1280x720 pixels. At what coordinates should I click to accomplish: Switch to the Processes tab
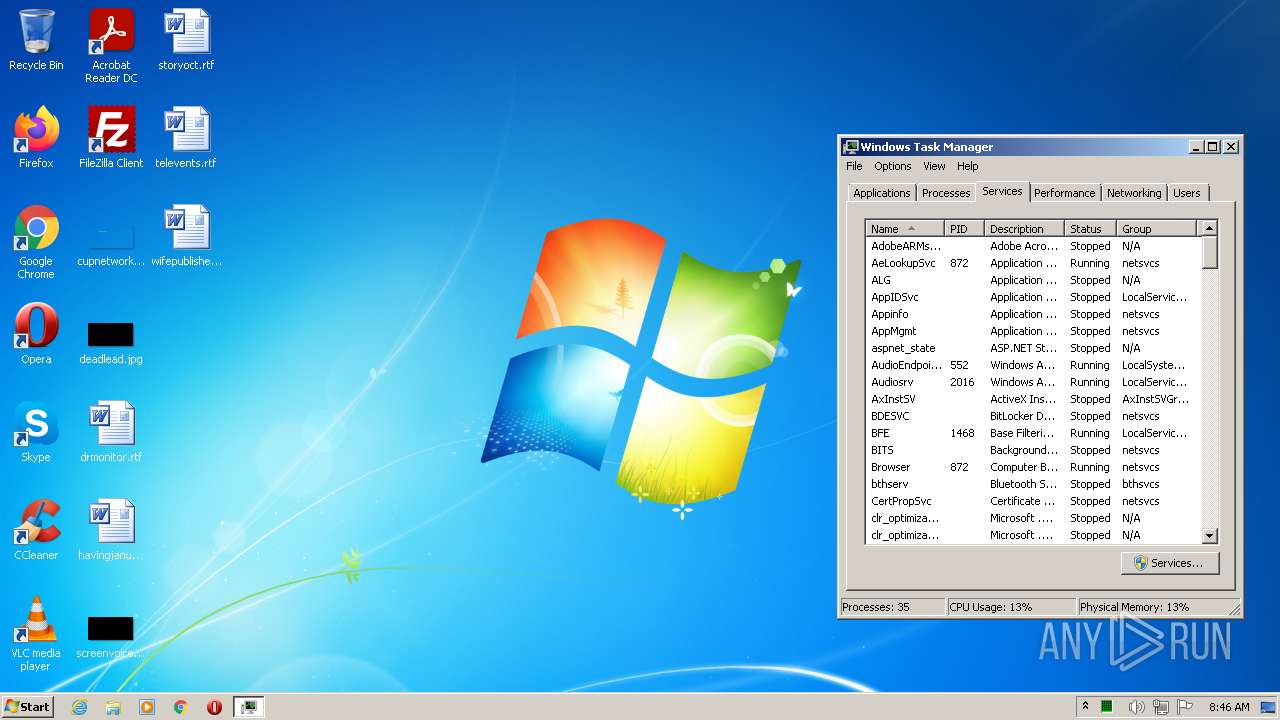[x=946, y=193]
